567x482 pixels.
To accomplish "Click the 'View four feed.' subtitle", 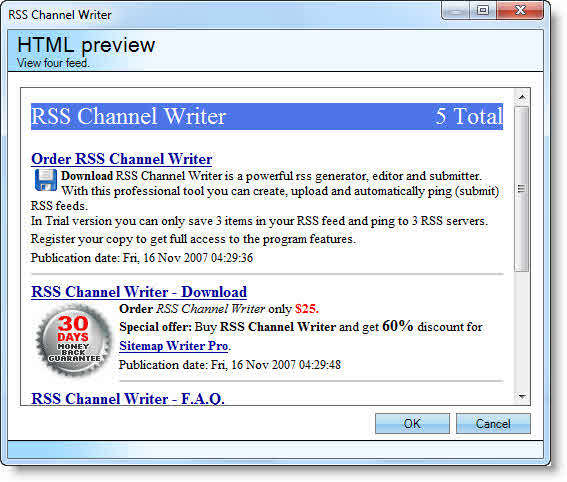I will pos(53,63).
